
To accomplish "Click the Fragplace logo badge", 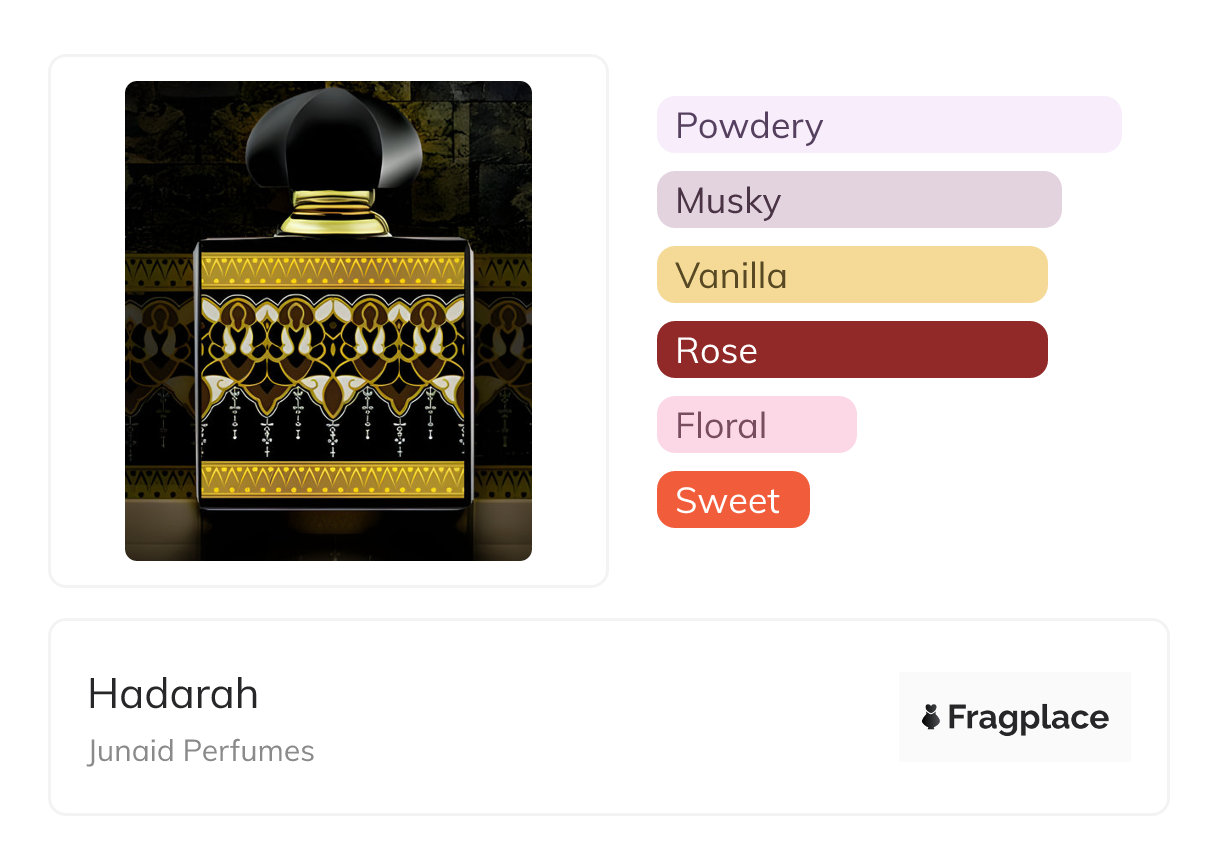I will [x=1014, y=717].
